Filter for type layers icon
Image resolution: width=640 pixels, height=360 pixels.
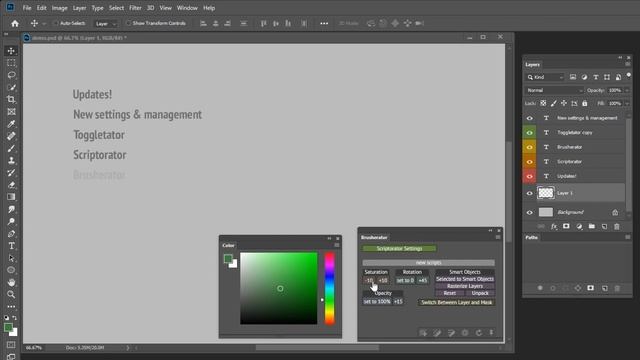pyautogui.click(x=596, y=77)
